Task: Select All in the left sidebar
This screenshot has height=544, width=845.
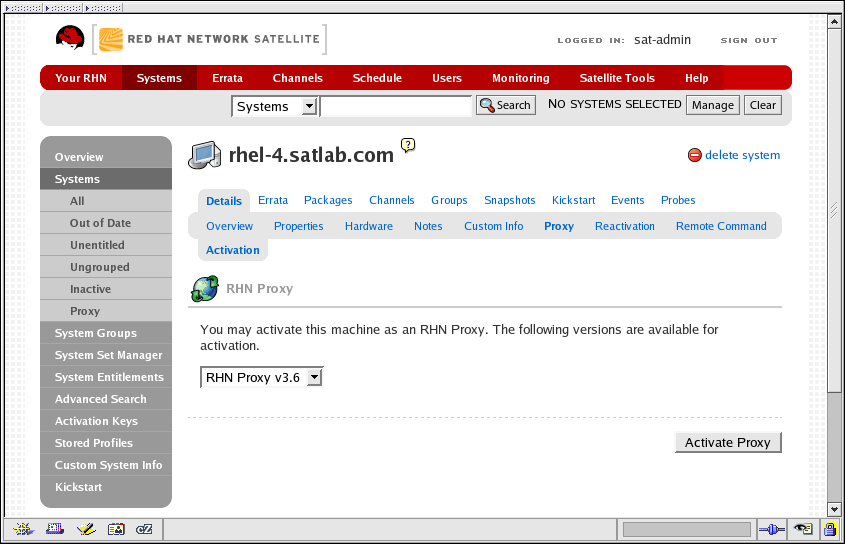Action: coord(106,201)
